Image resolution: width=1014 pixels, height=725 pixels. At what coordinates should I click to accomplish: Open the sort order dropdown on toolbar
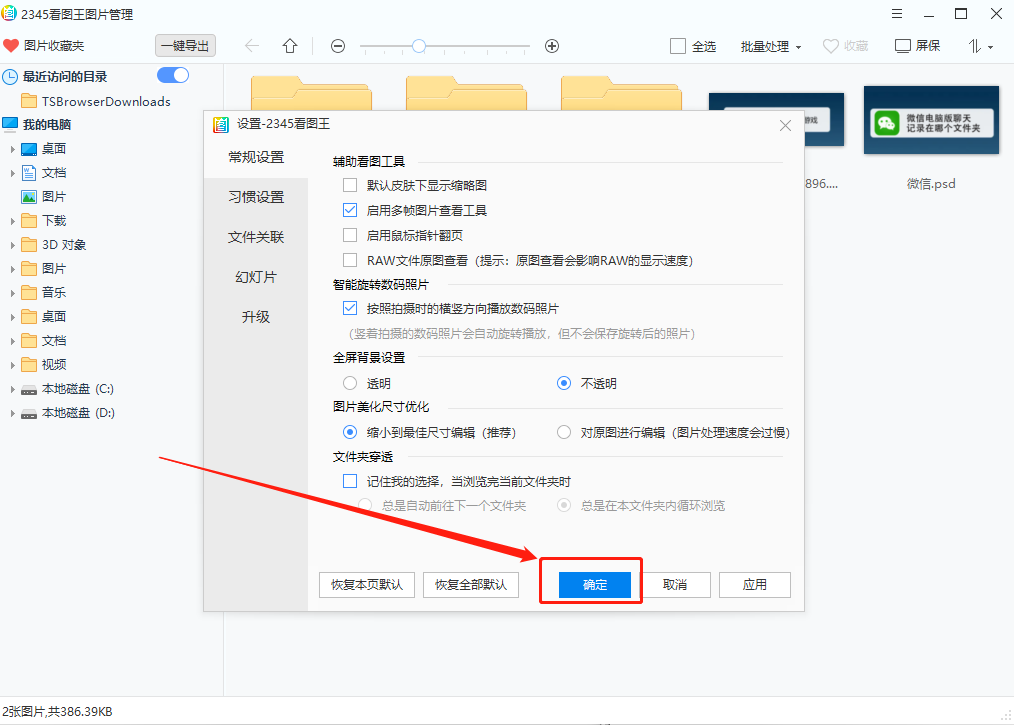[977, 45]
